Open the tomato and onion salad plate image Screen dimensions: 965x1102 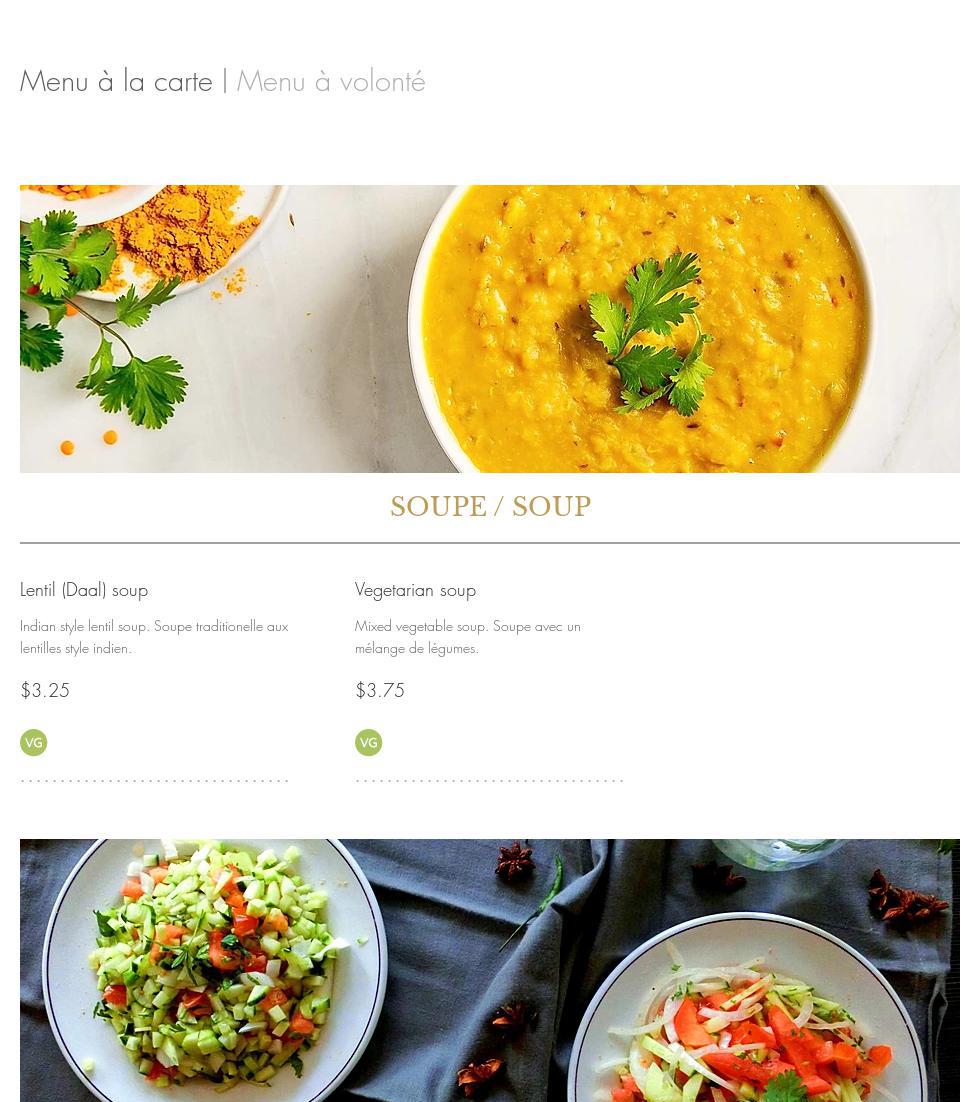[746, 1009]
